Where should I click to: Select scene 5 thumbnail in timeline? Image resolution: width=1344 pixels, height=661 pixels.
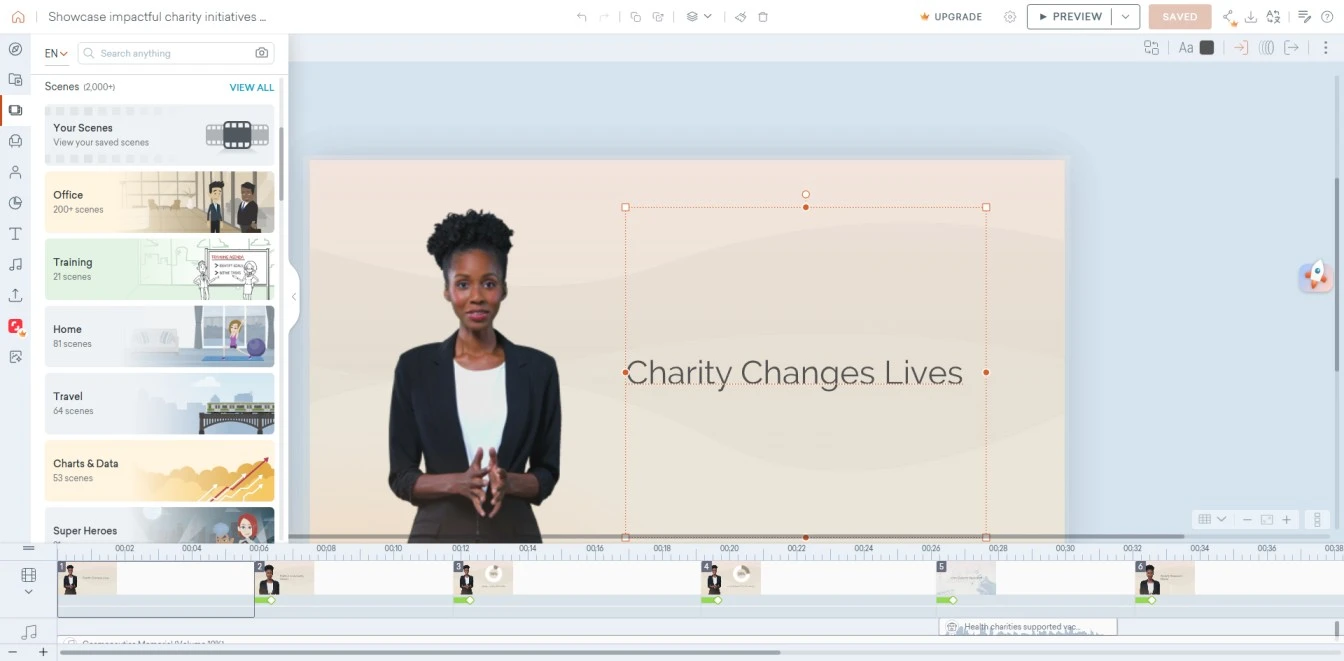[966, 578]
